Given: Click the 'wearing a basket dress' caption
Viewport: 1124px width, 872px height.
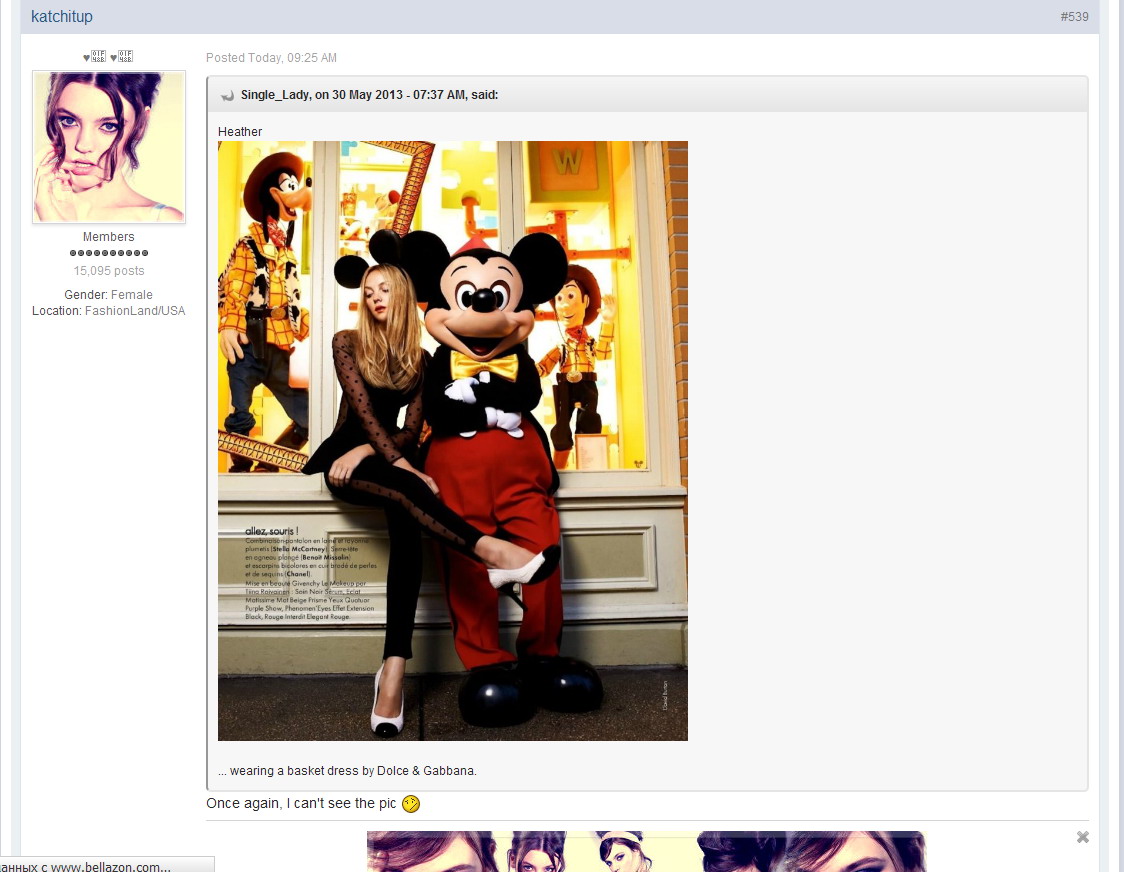Looking at the screenshot, I should [347, 771].
